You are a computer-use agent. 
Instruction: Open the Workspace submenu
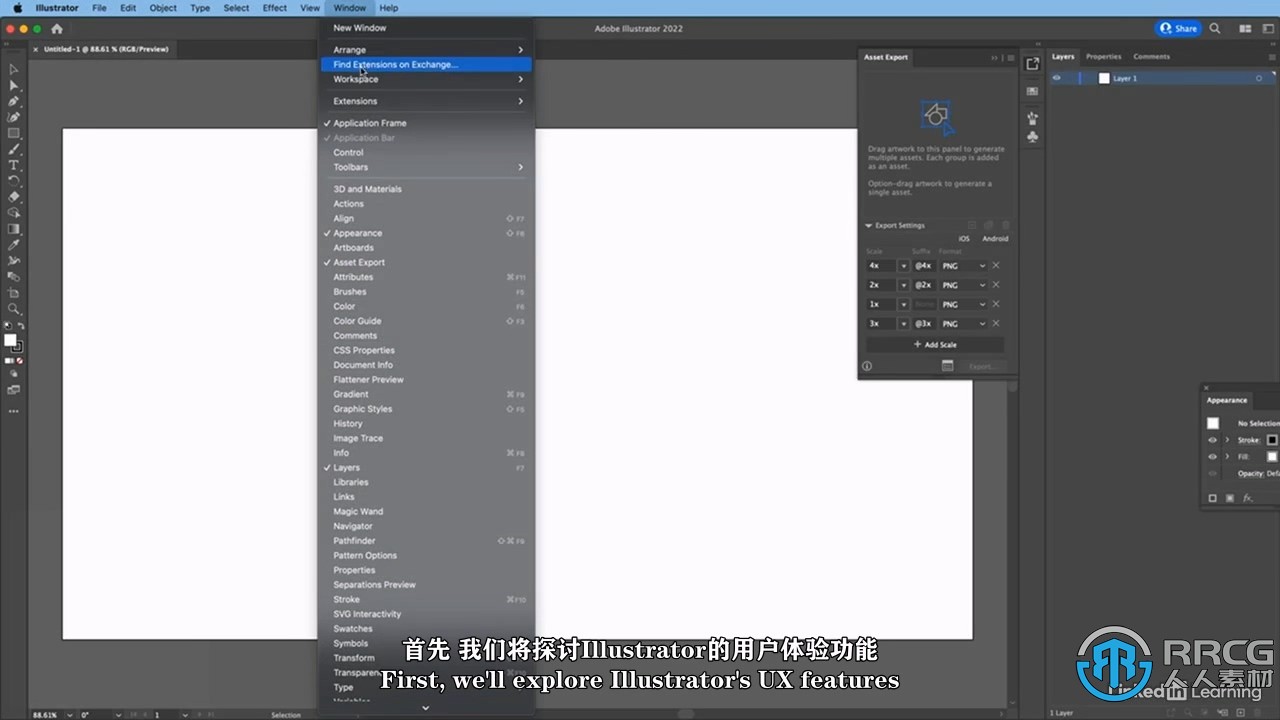tap(426, 79)
